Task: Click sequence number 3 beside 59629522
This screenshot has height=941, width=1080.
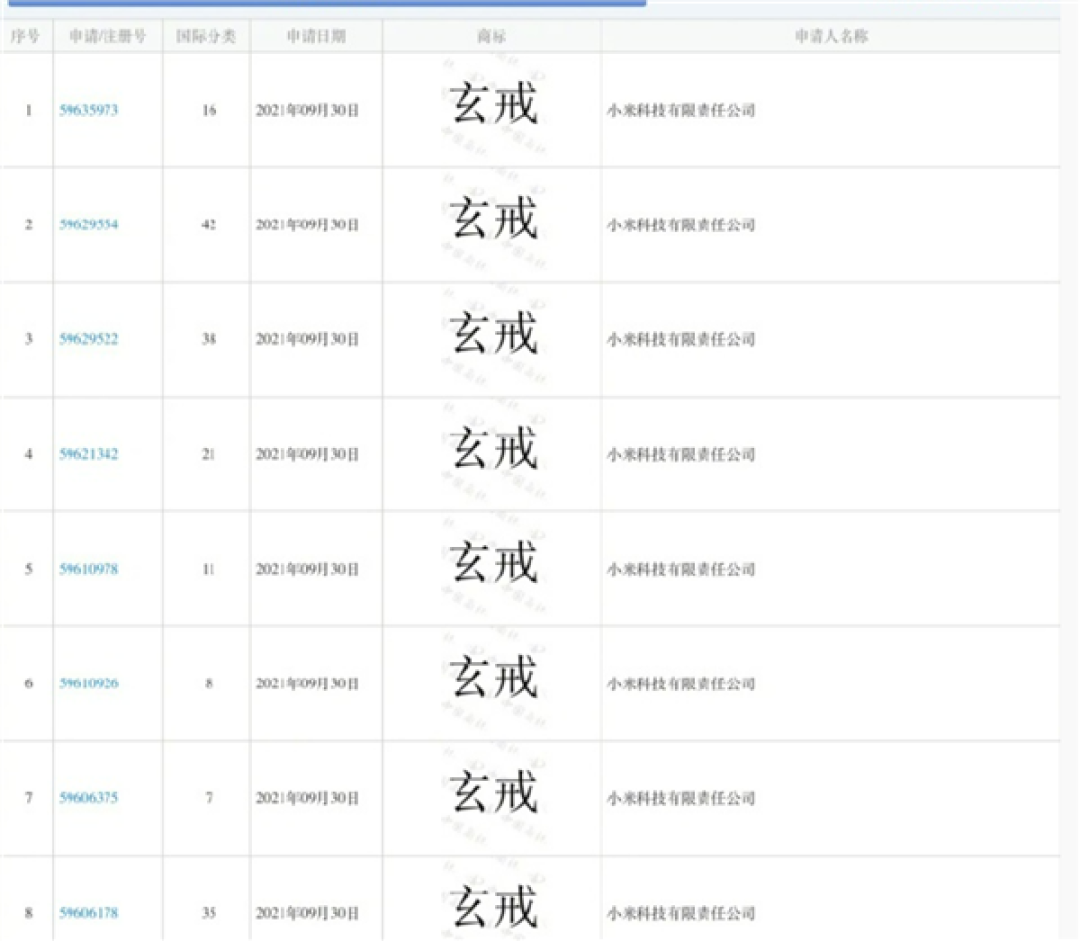Action: (28, 339)
